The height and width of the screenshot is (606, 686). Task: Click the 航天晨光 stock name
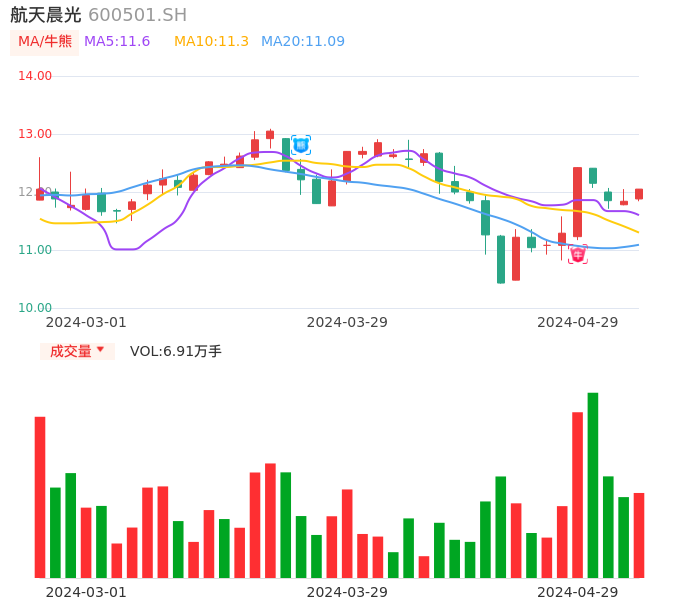click(x=46, y=15)
